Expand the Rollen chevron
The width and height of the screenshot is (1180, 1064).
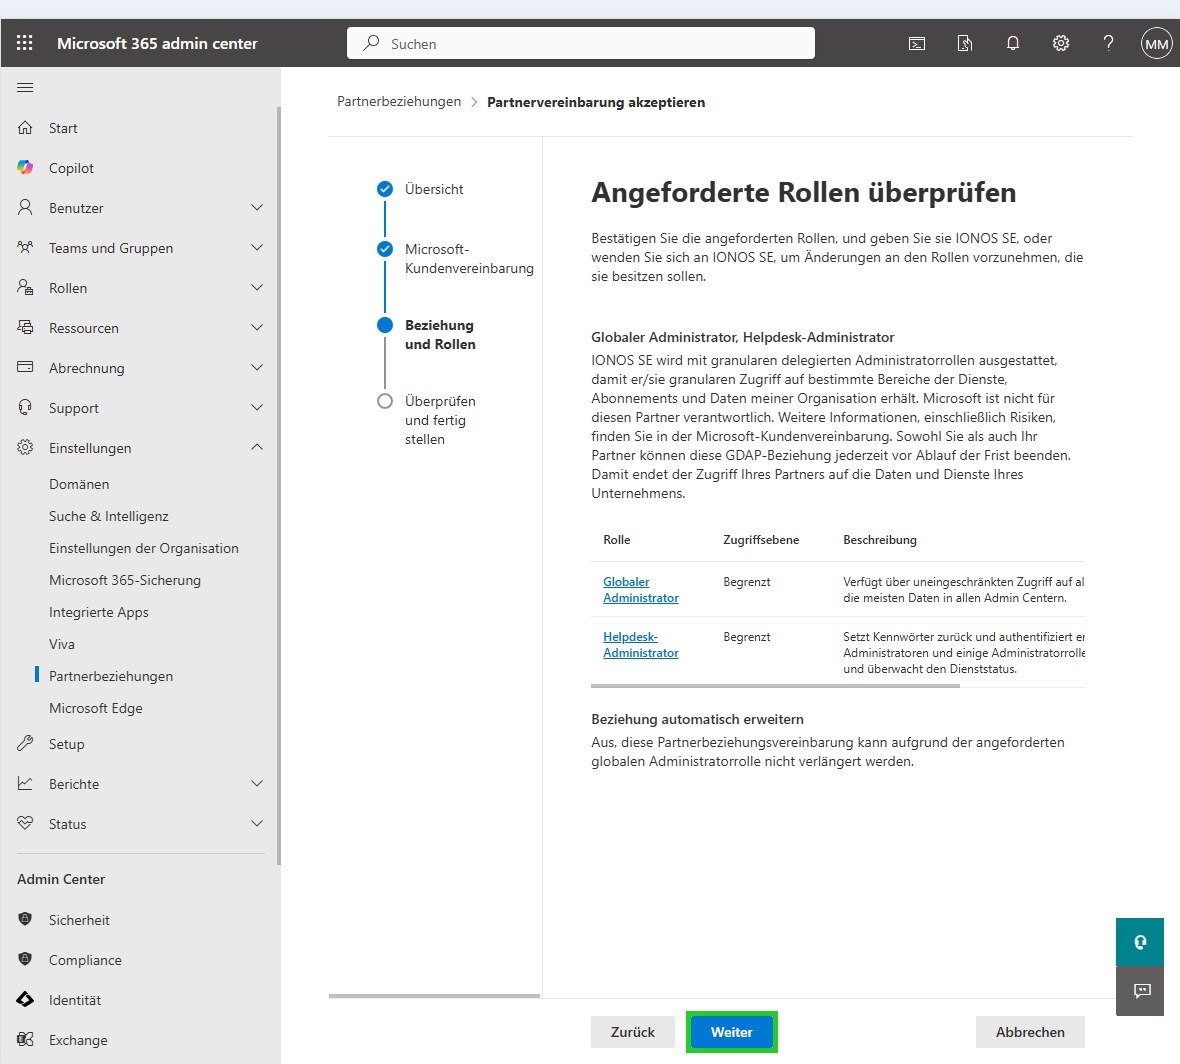(x=257, y=287)
